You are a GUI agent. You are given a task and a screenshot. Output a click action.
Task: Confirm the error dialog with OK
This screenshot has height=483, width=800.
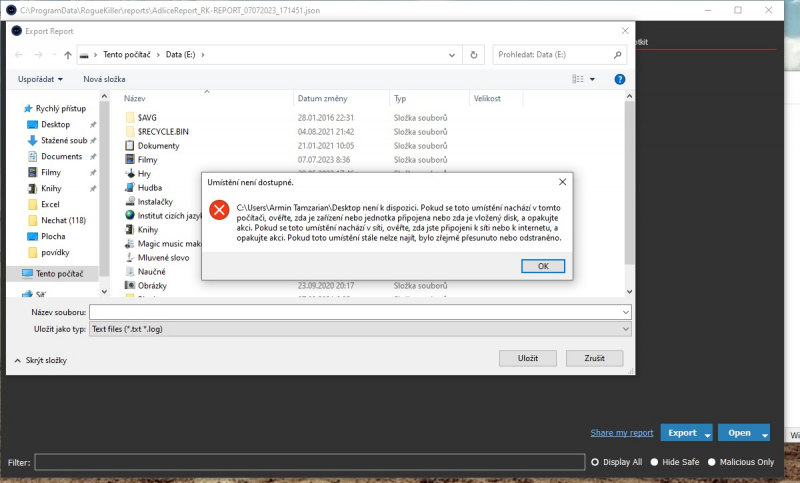pyautogui.click(x=543, y=266)
